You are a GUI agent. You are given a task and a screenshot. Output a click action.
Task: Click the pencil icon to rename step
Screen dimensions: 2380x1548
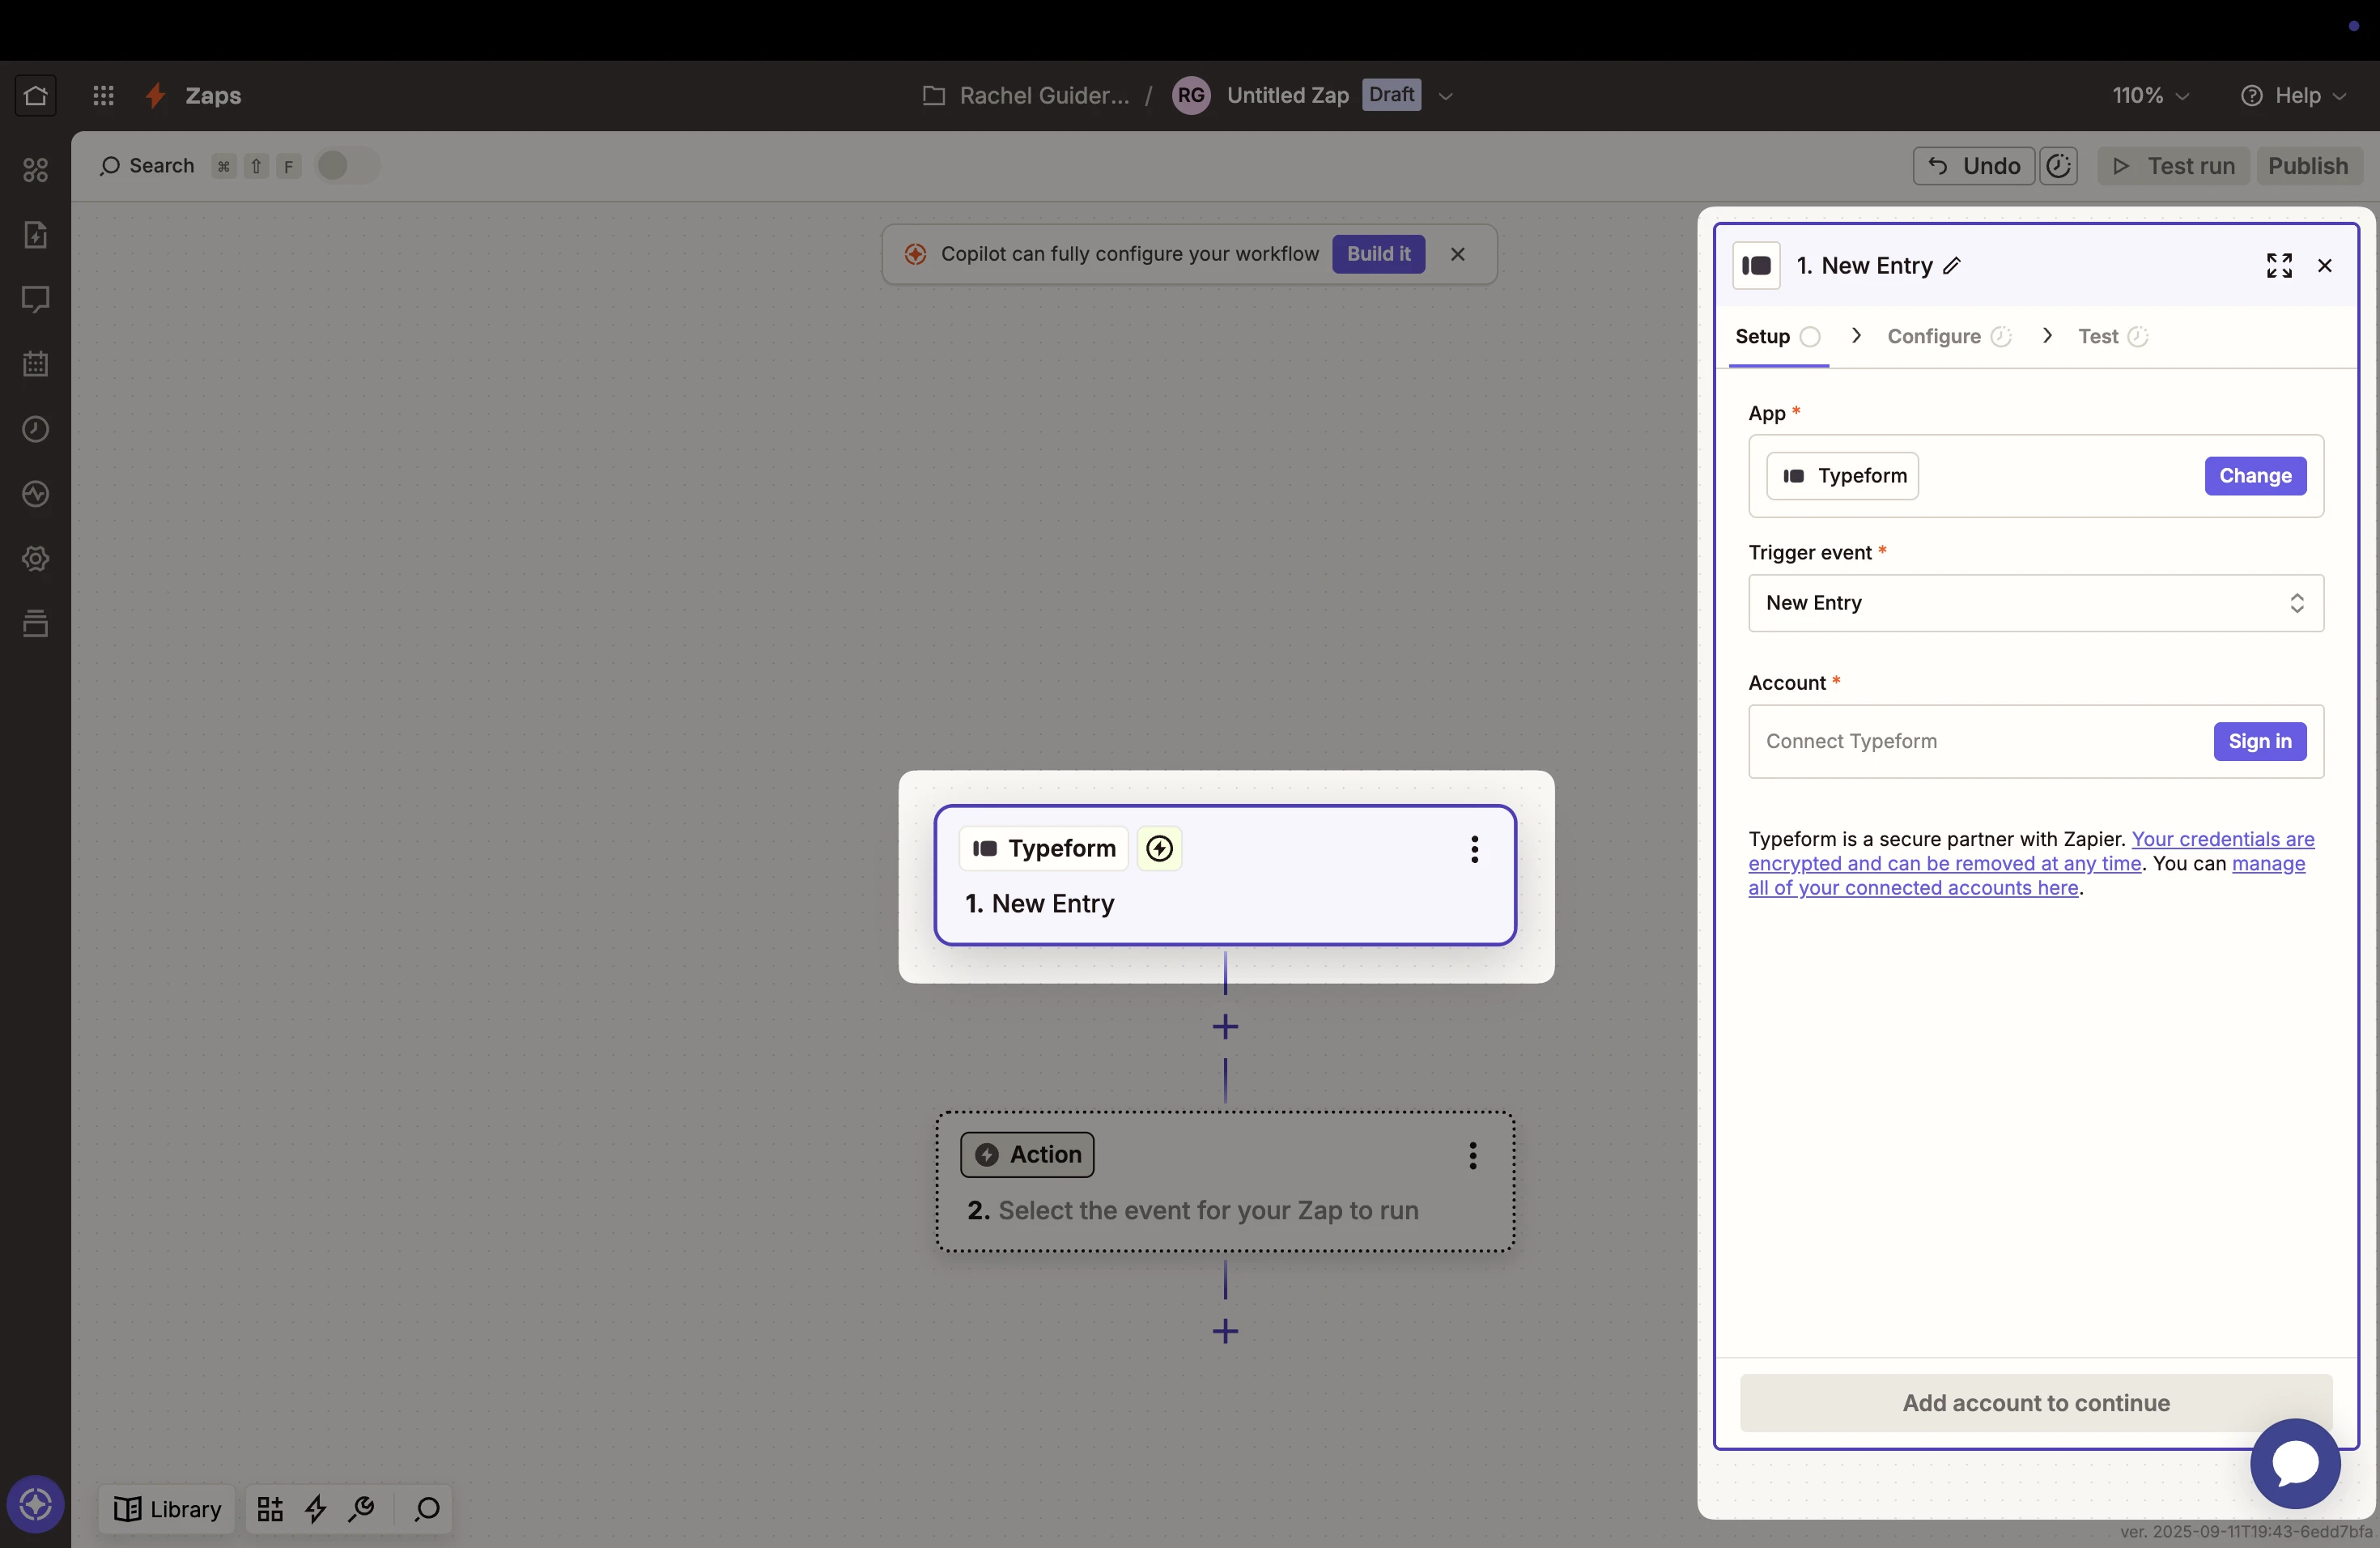pyautogui.click(x=1952, y=266)
